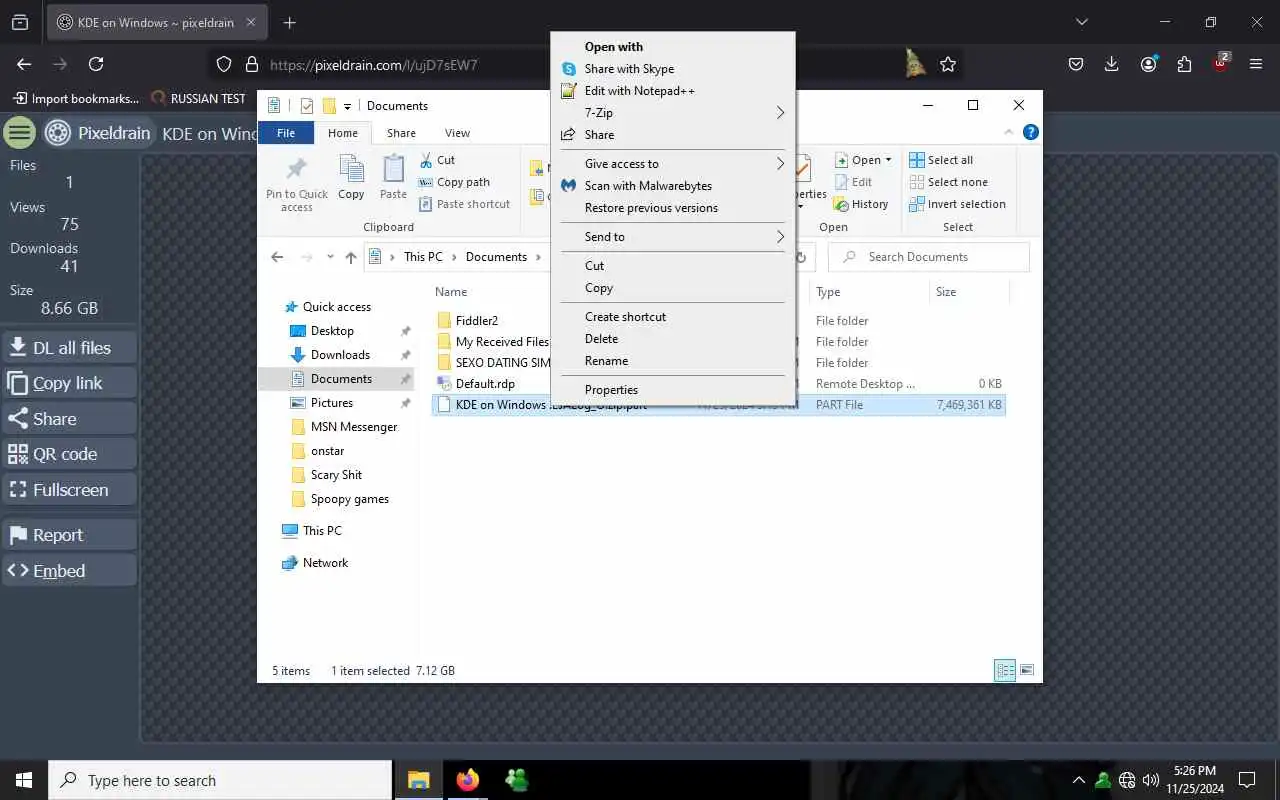Click Paste shortcut in ribbon
Image resolution: width=1280 pixels, height=800 pixels.
465,204
